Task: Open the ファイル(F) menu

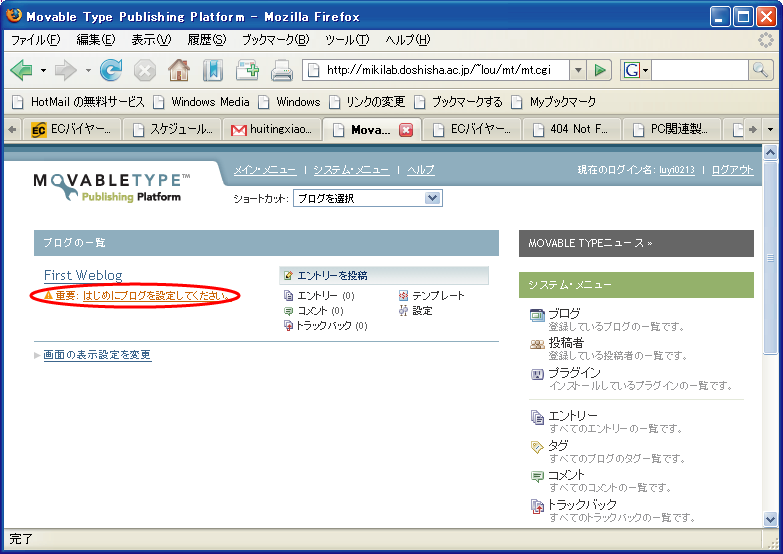Action: point(36,40)
